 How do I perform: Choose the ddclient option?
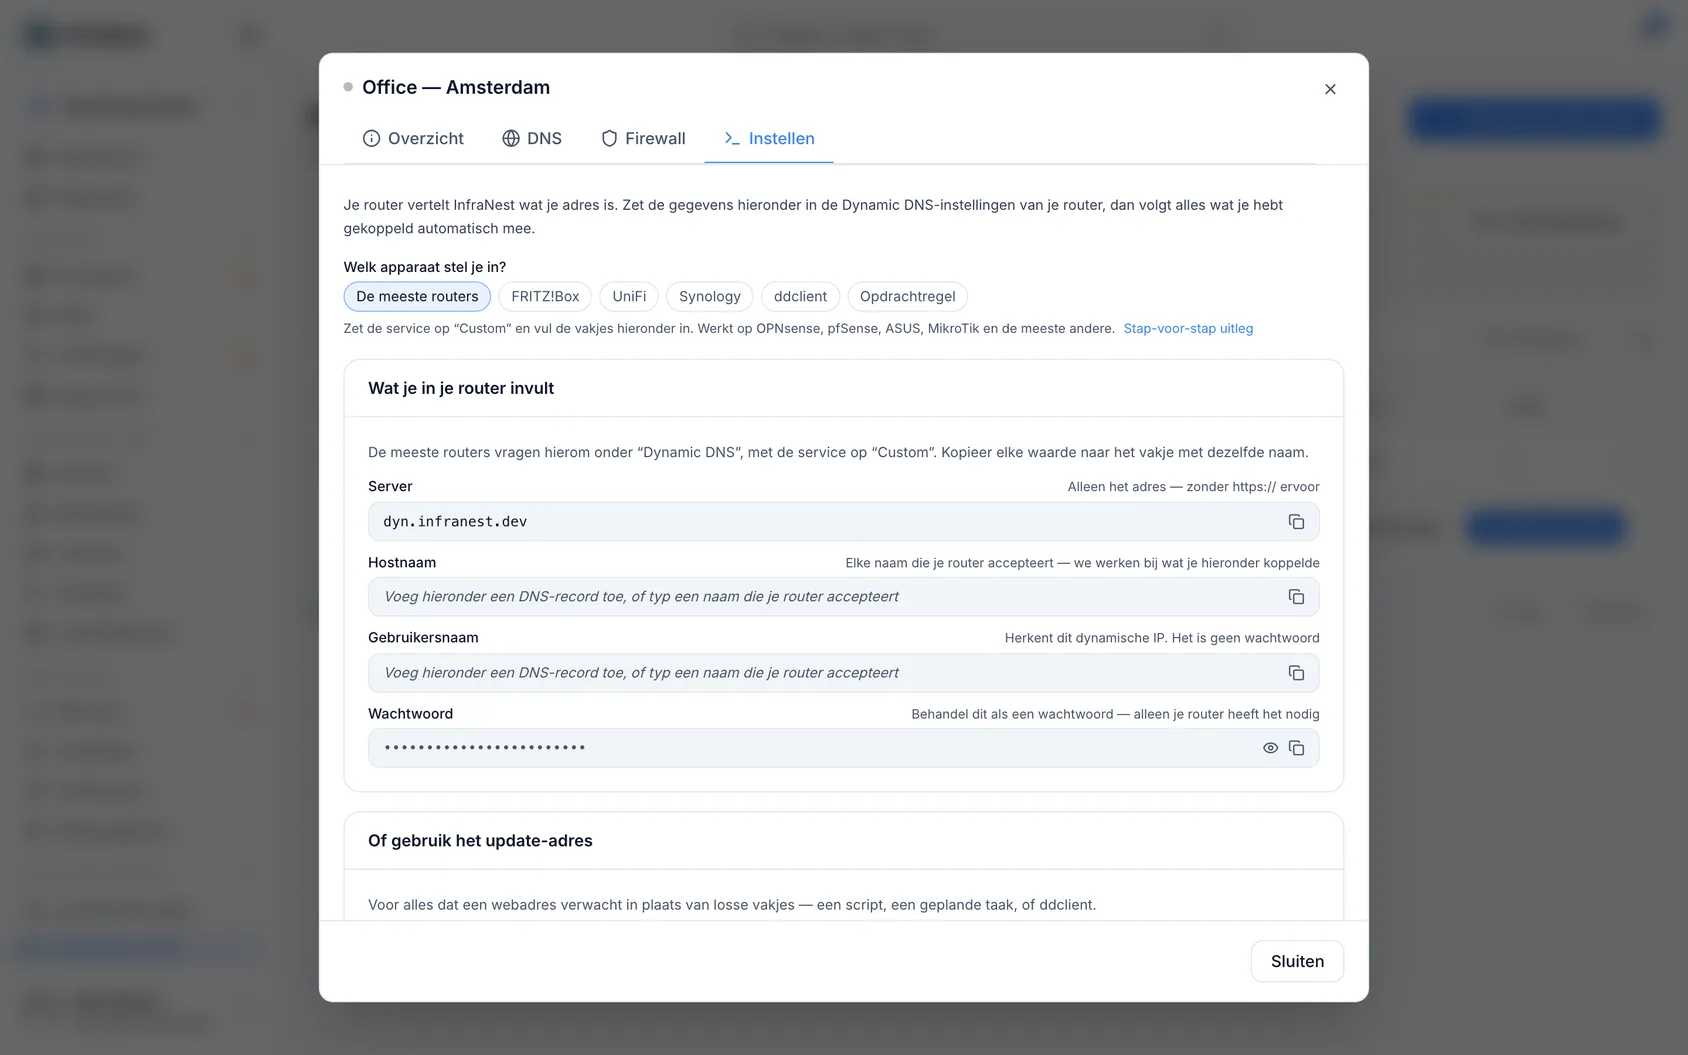[x=800, y=296]
